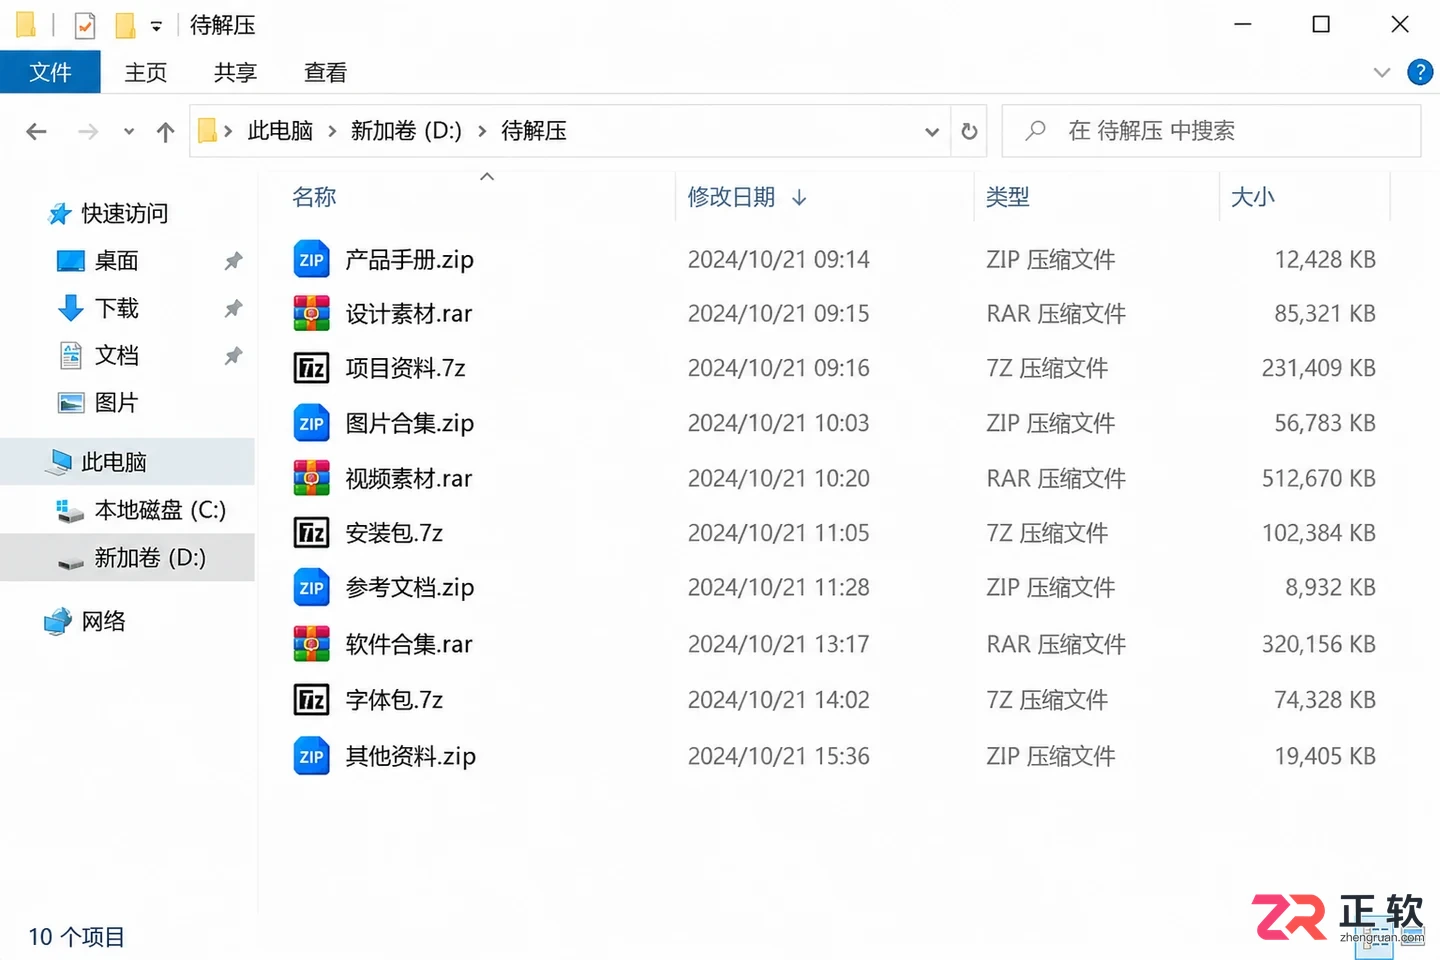Click the RAR icon of 设计素材.rar

pyautogui.click(x=311, y=314)
